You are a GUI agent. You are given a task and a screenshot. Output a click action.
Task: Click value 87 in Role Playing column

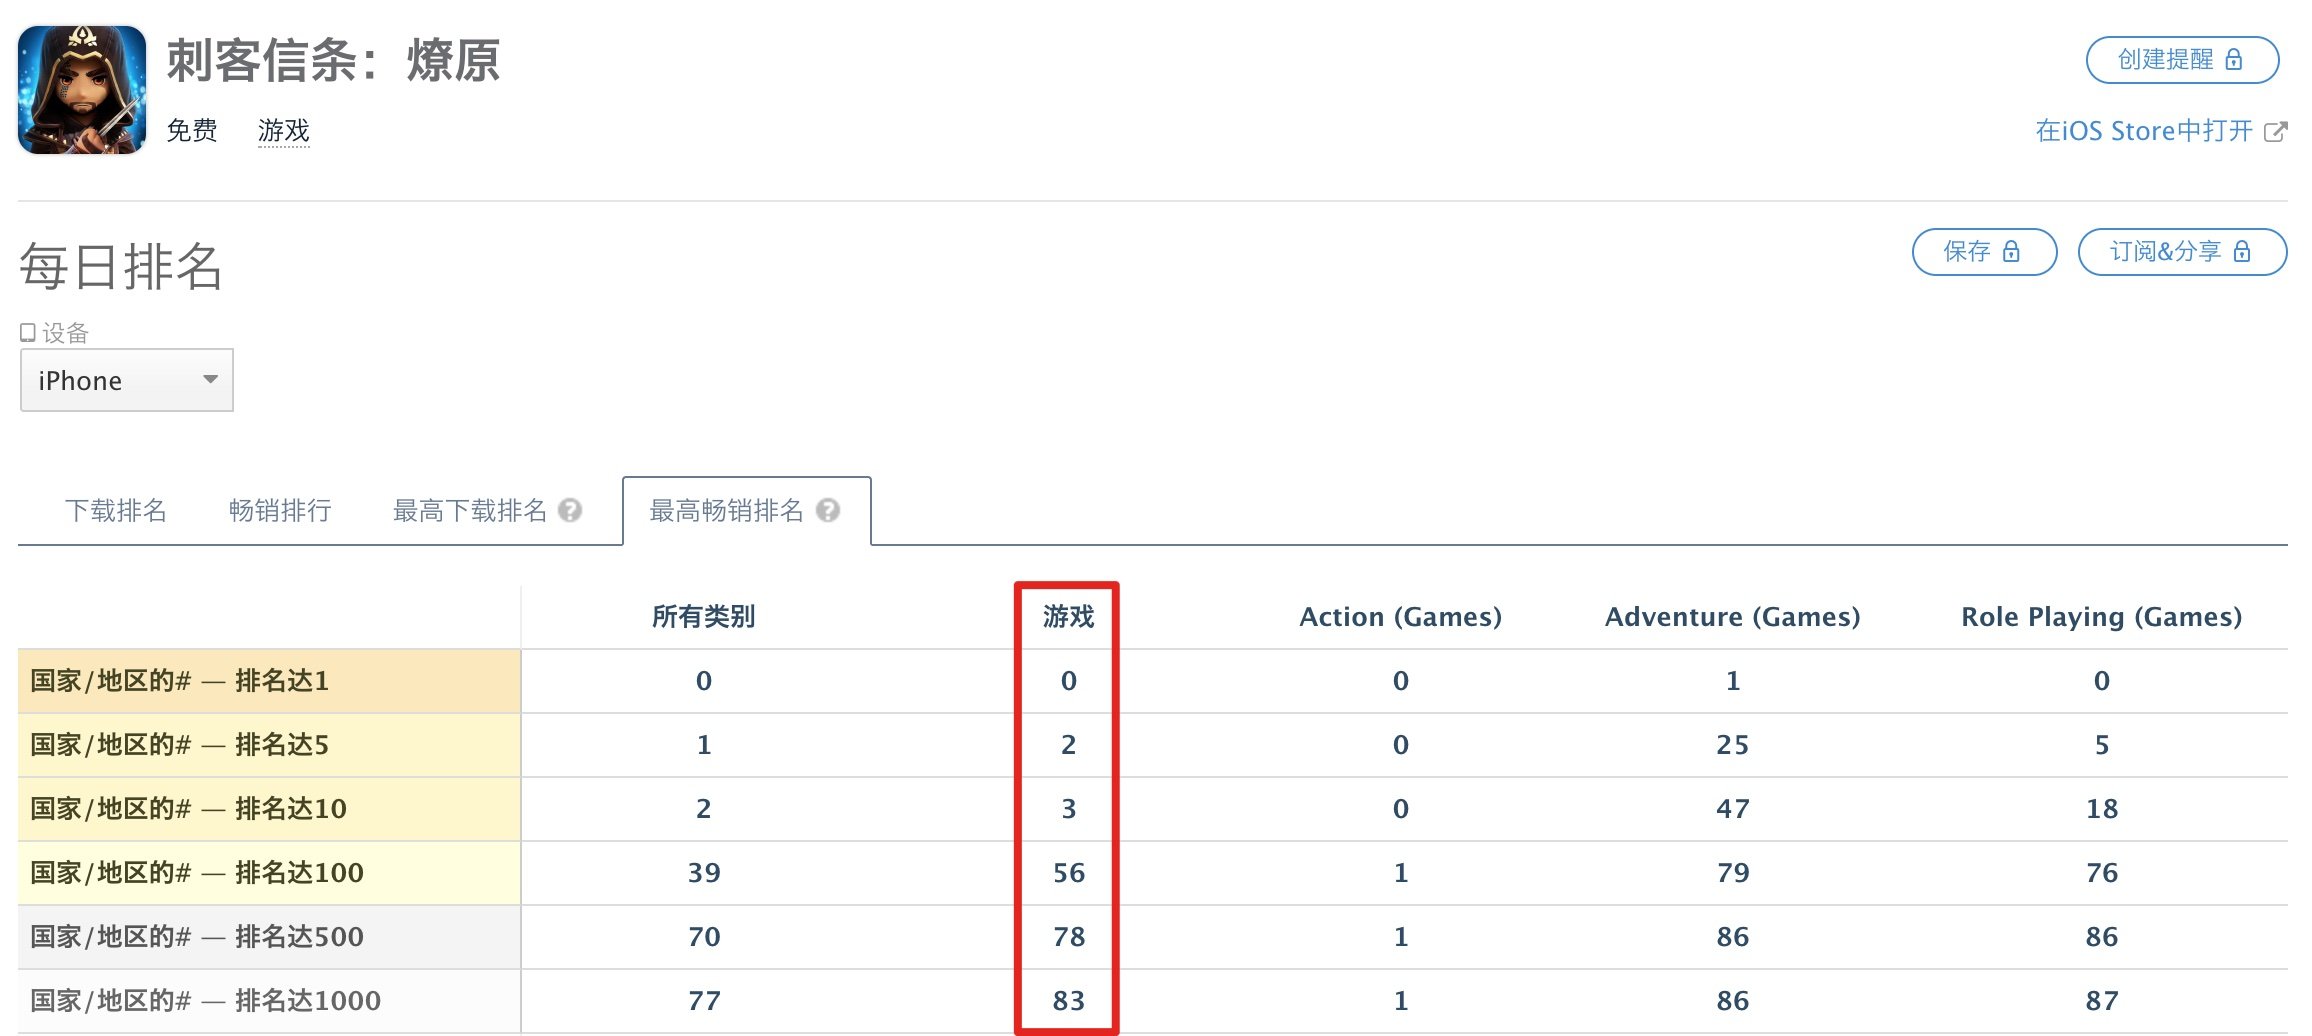pyautogui.click(x=2102, y=1001)
